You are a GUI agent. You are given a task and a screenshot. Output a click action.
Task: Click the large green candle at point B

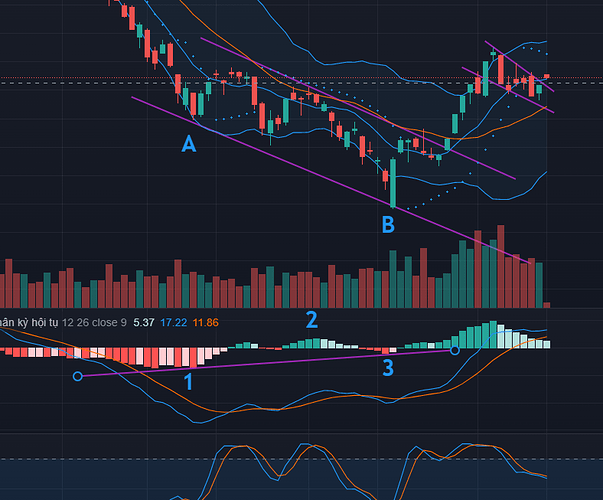click(x=393, y=183)
